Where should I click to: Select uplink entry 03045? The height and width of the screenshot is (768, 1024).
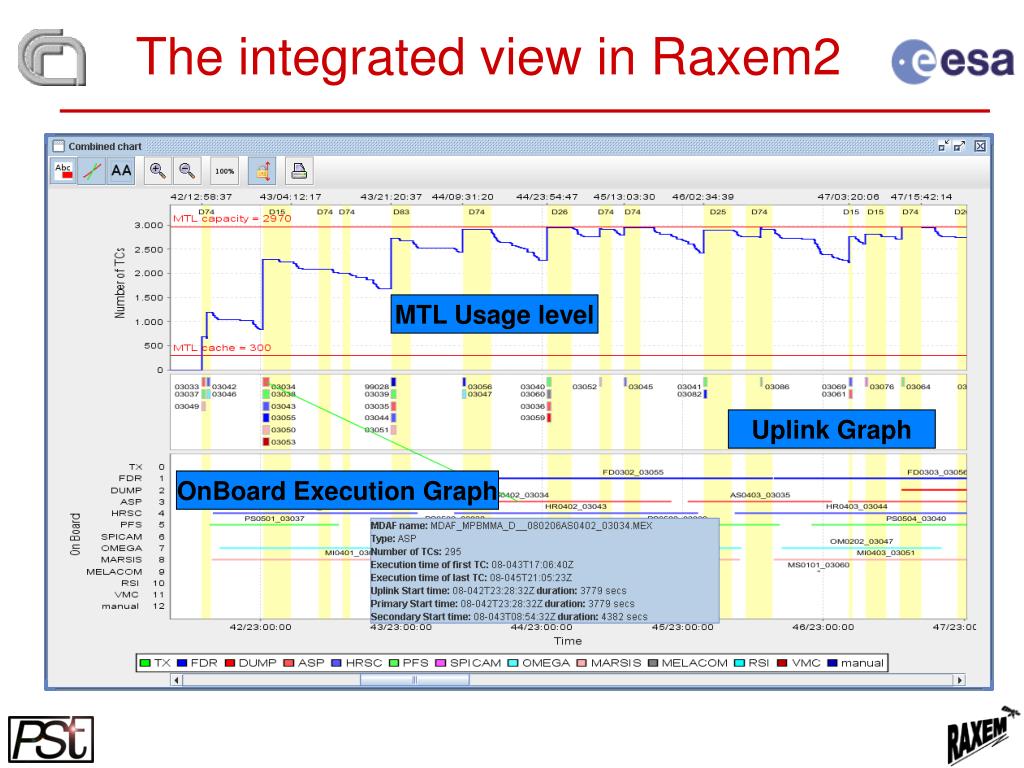pos(641,387)
